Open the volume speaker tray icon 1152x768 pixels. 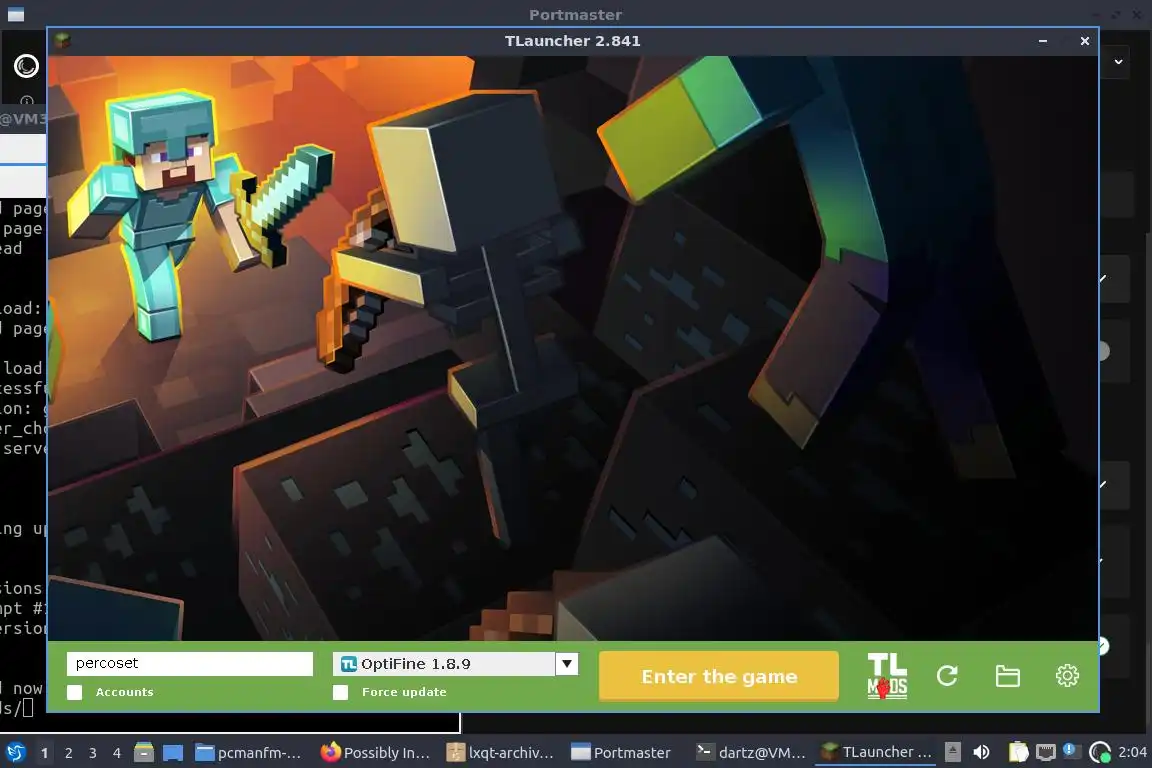982,752
